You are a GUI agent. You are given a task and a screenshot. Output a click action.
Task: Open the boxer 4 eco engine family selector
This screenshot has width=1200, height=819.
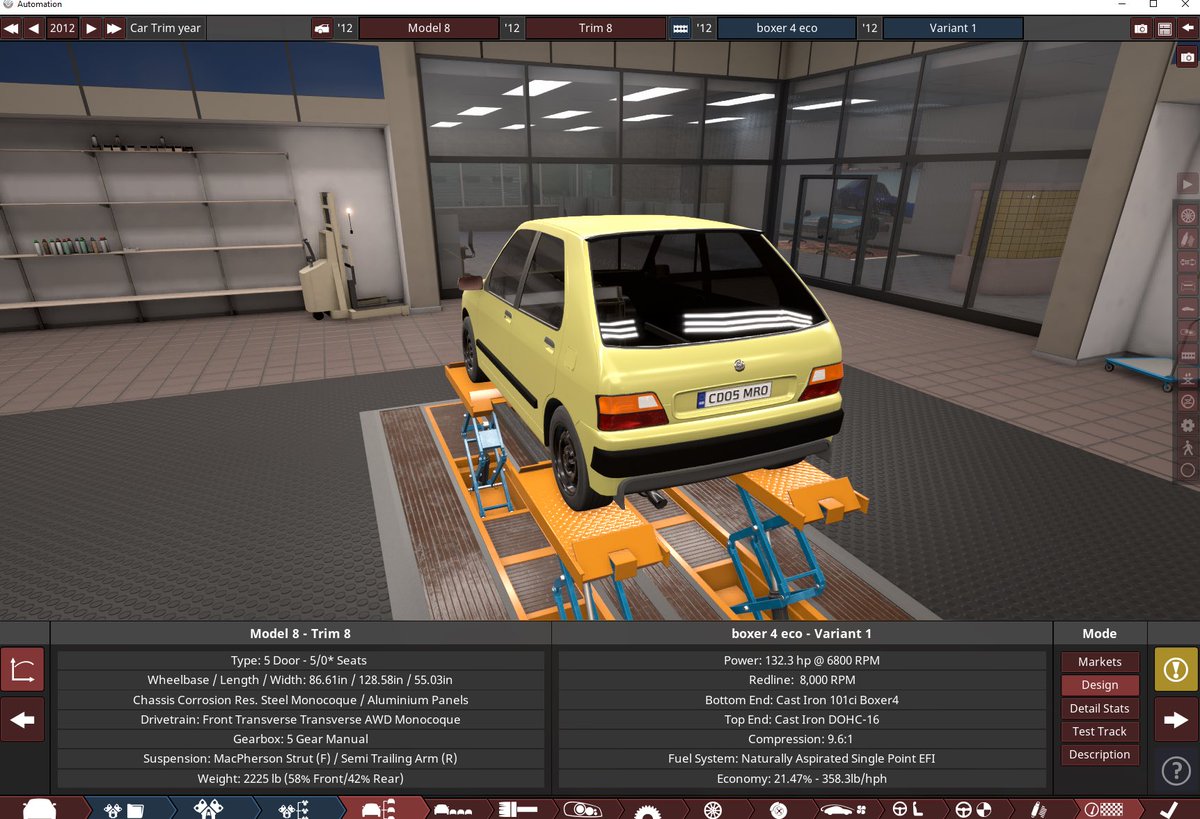(x=787, y=28)
